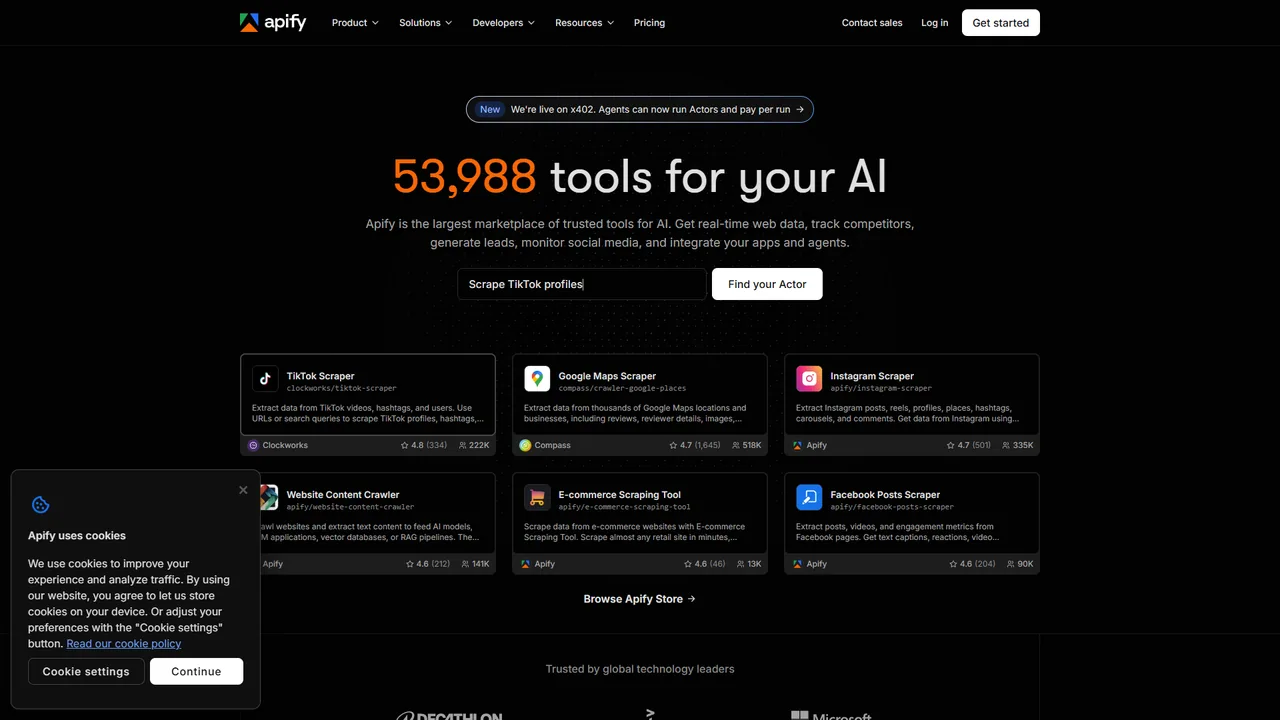Click the Website Content Crawler icon
1280x720 pixels.
(x=269, y=497)
